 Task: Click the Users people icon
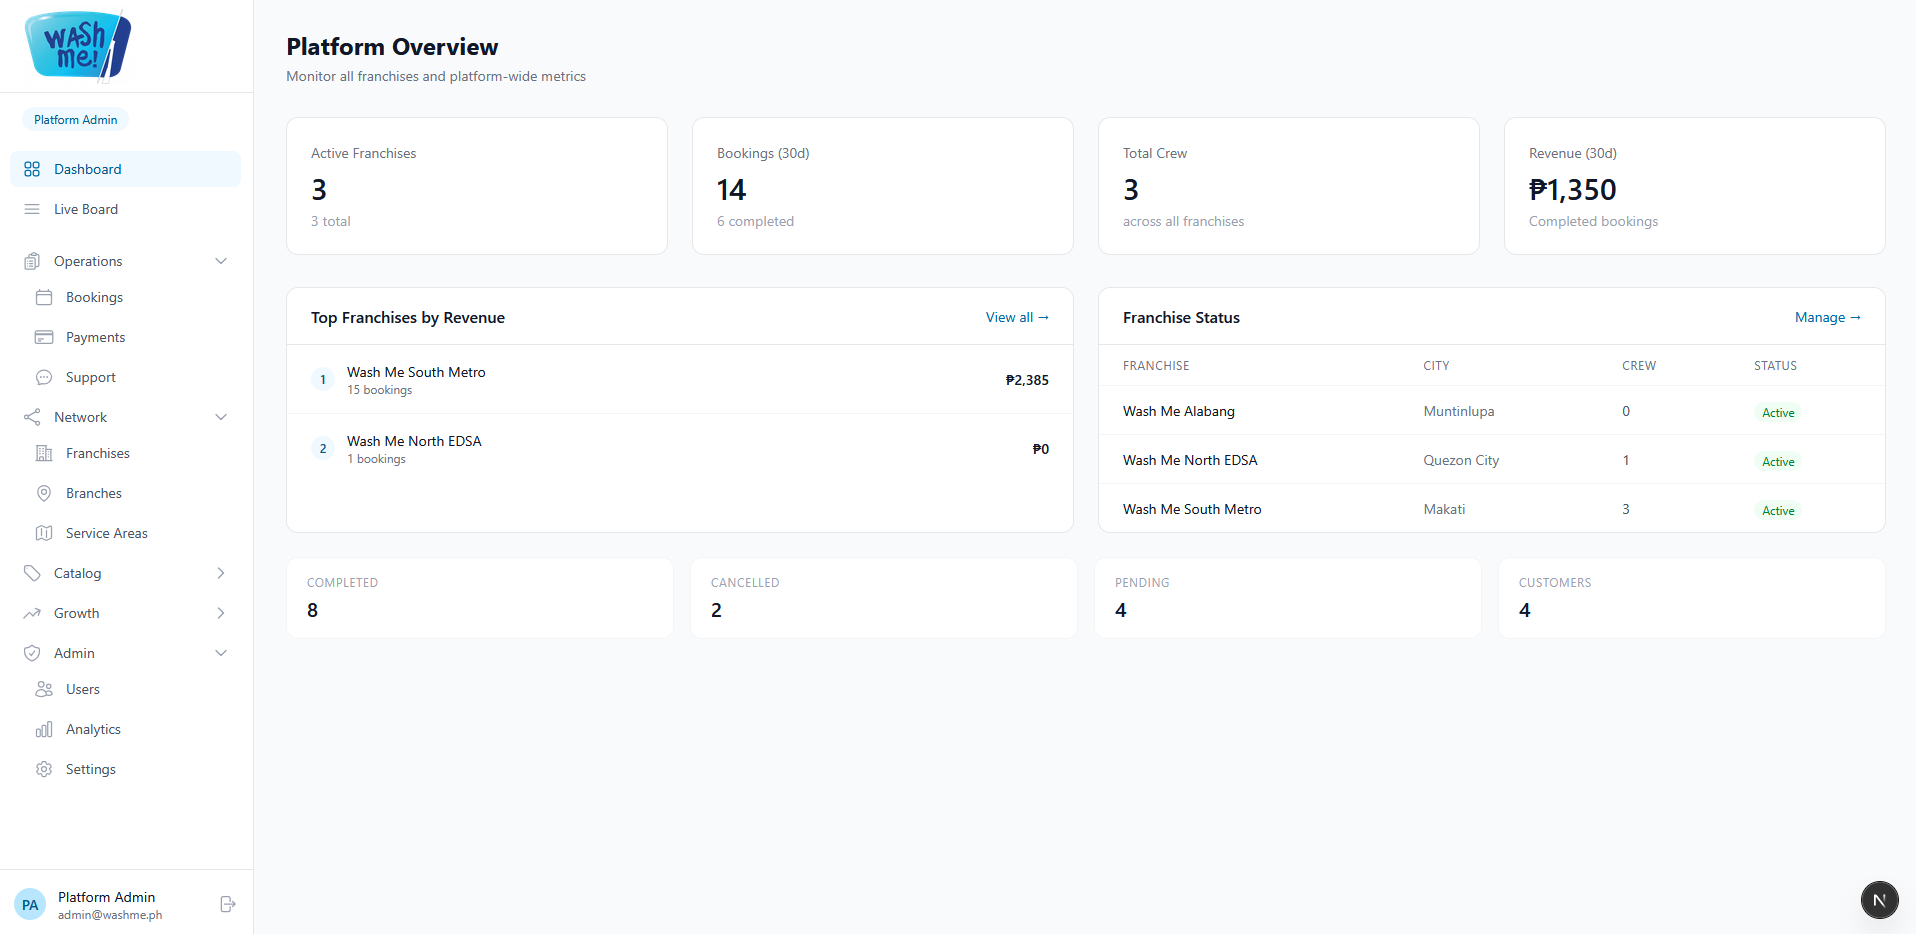44,689
